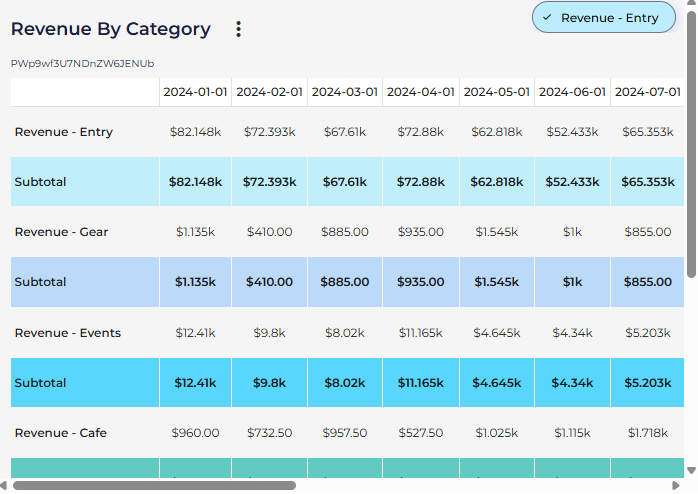Click the scroll up arrow

pos(691,8)
